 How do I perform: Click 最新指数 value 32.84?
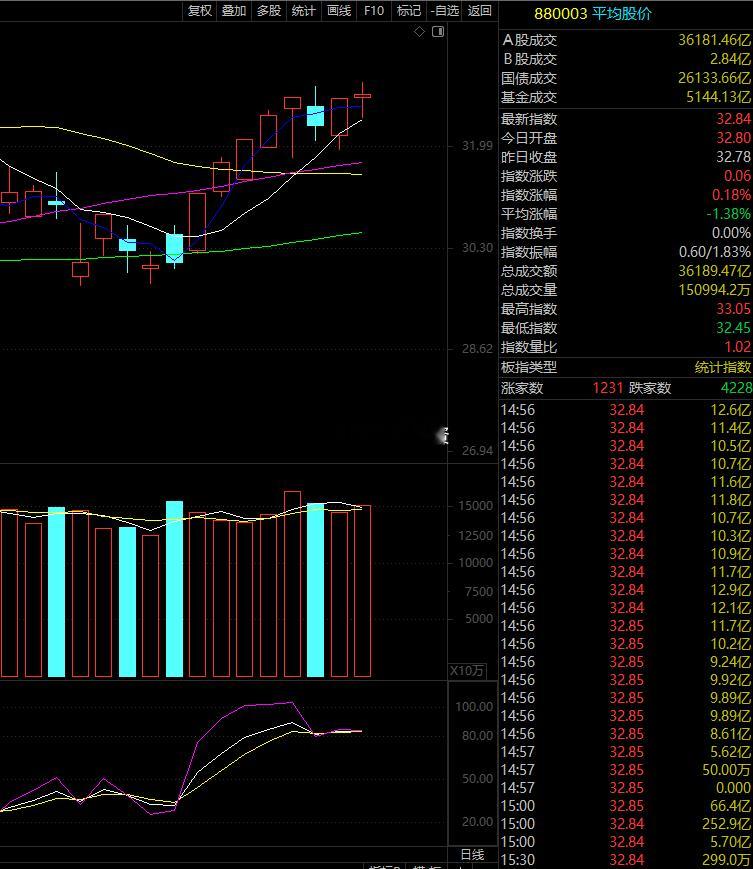[734, 119]
